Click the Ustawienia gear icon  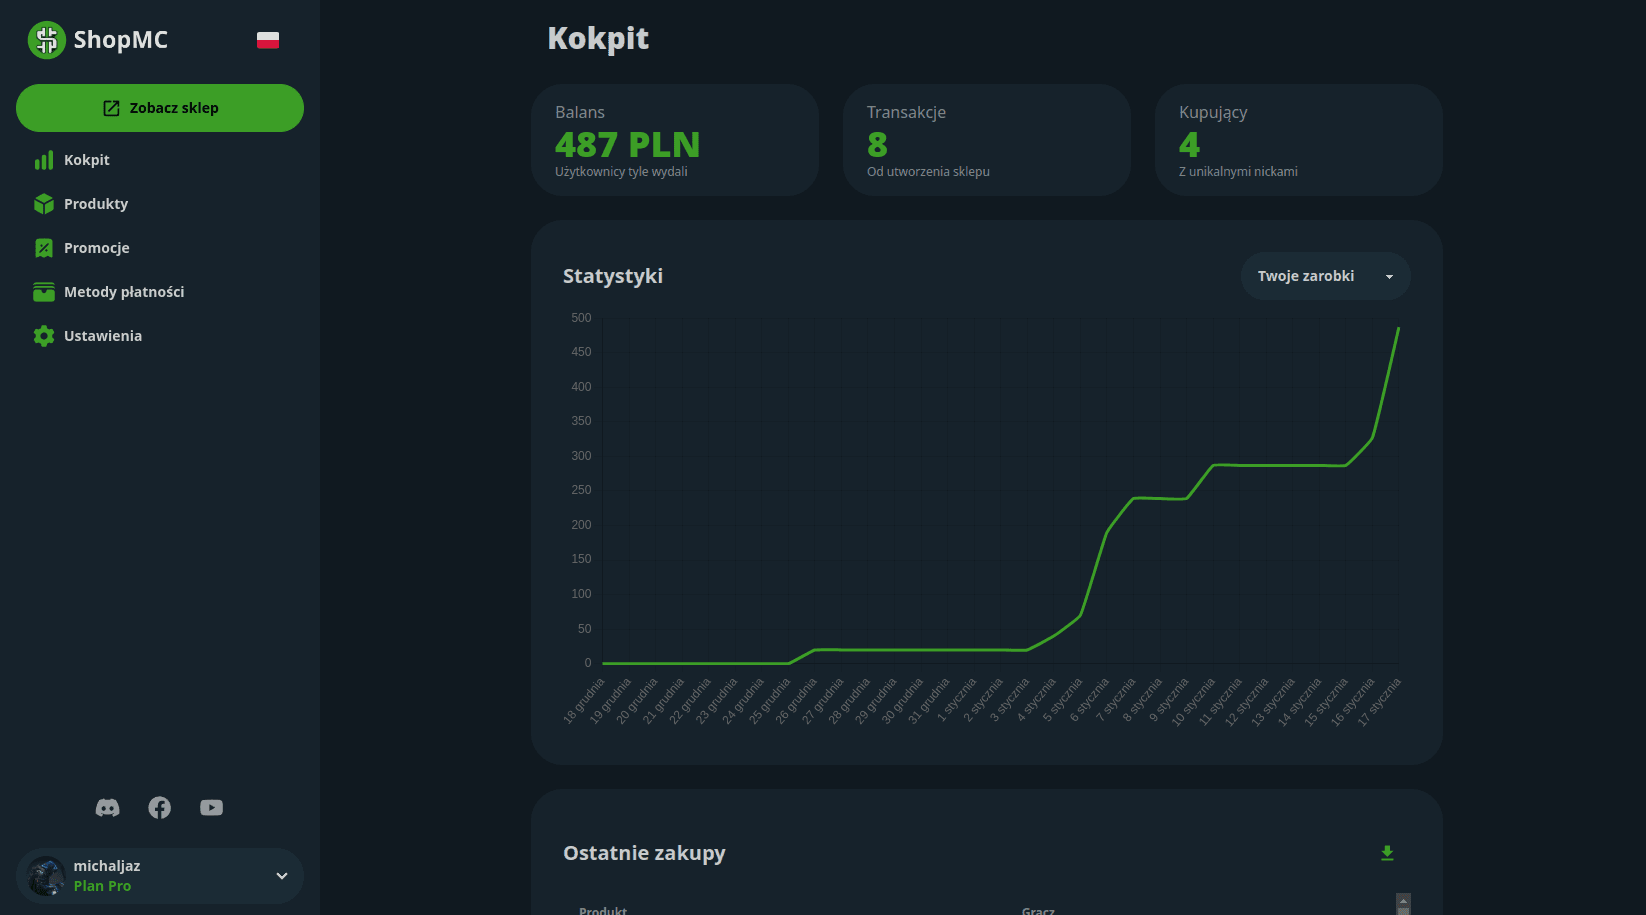tap(44, 336)
